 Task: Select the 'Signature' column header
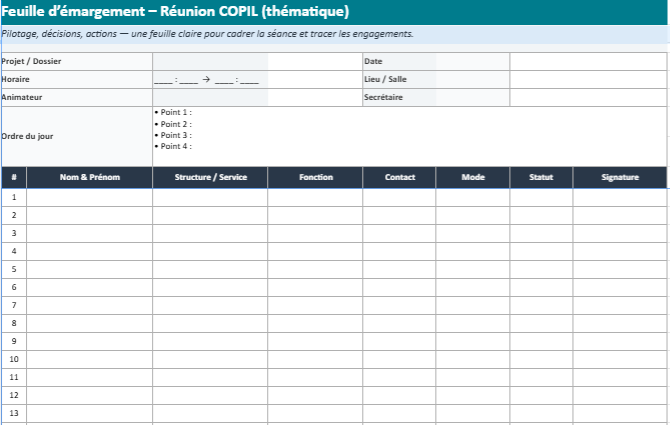(x=620, y=178)
